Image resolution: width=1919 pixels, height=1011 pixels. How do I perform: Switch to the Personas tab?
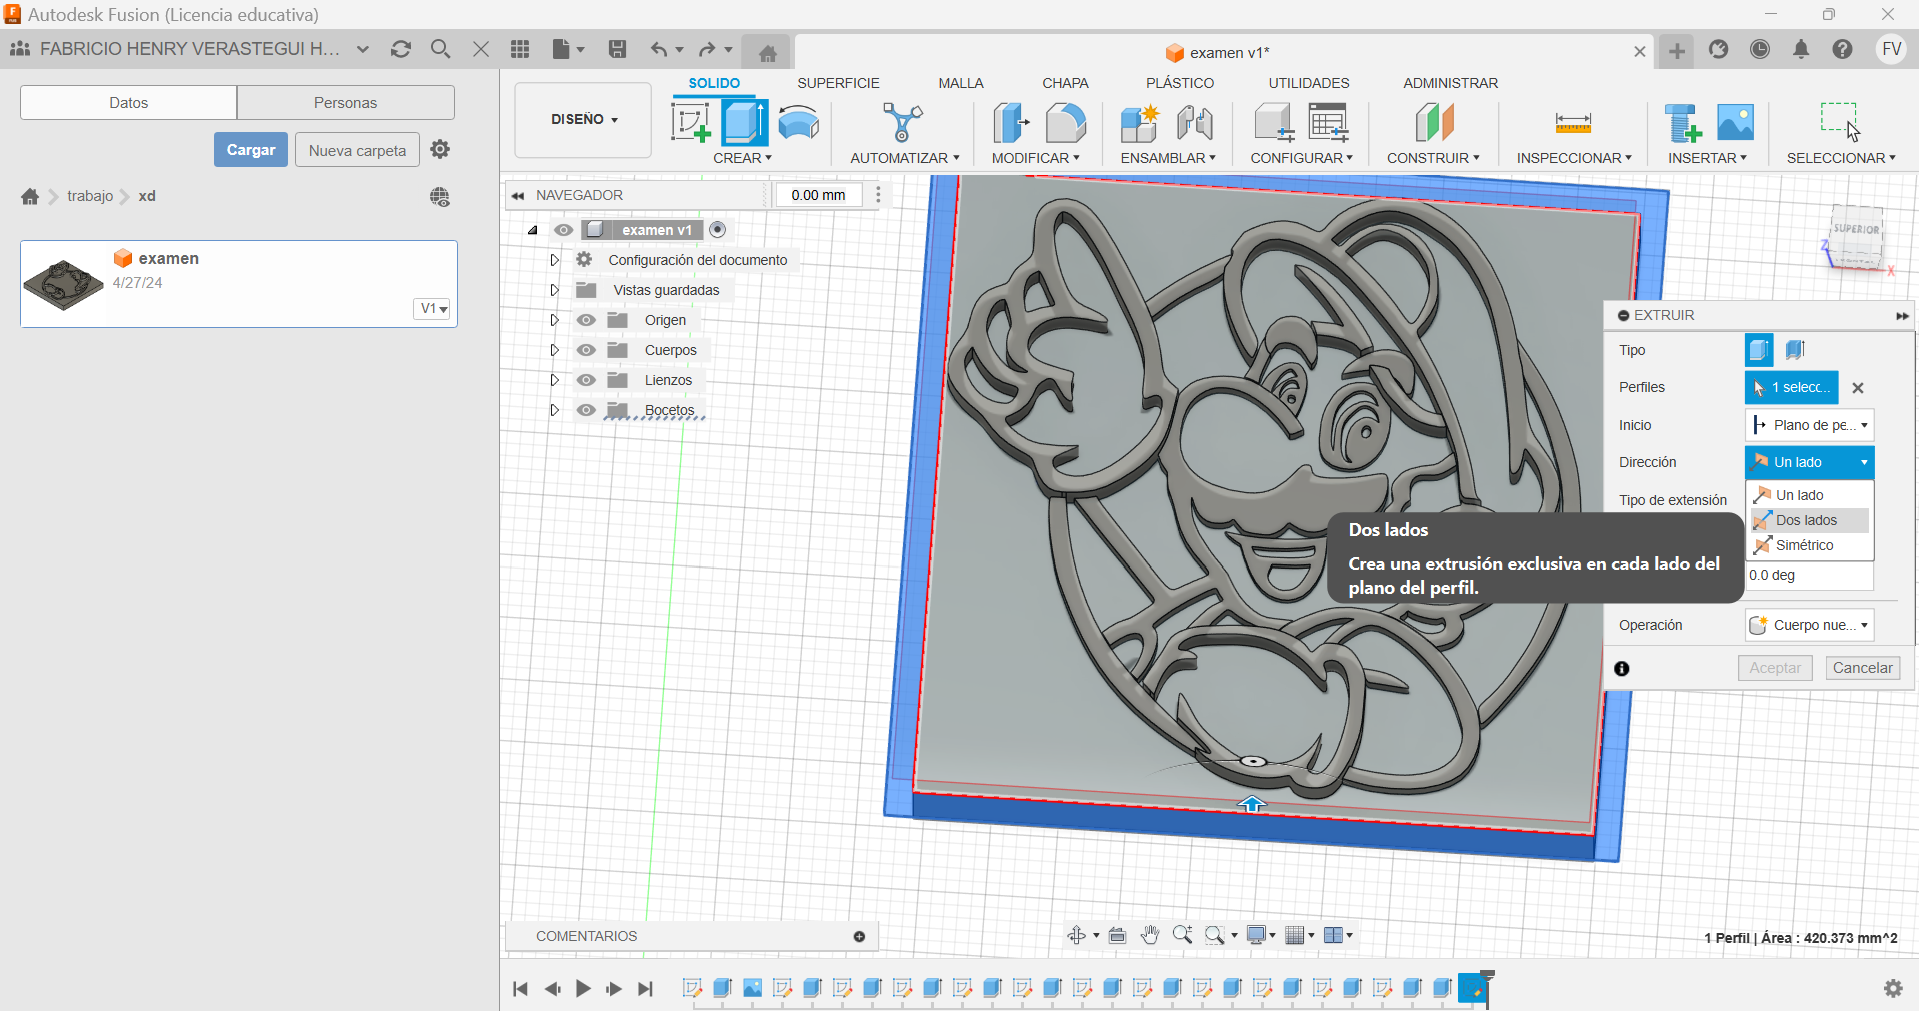tap(345, 102)
